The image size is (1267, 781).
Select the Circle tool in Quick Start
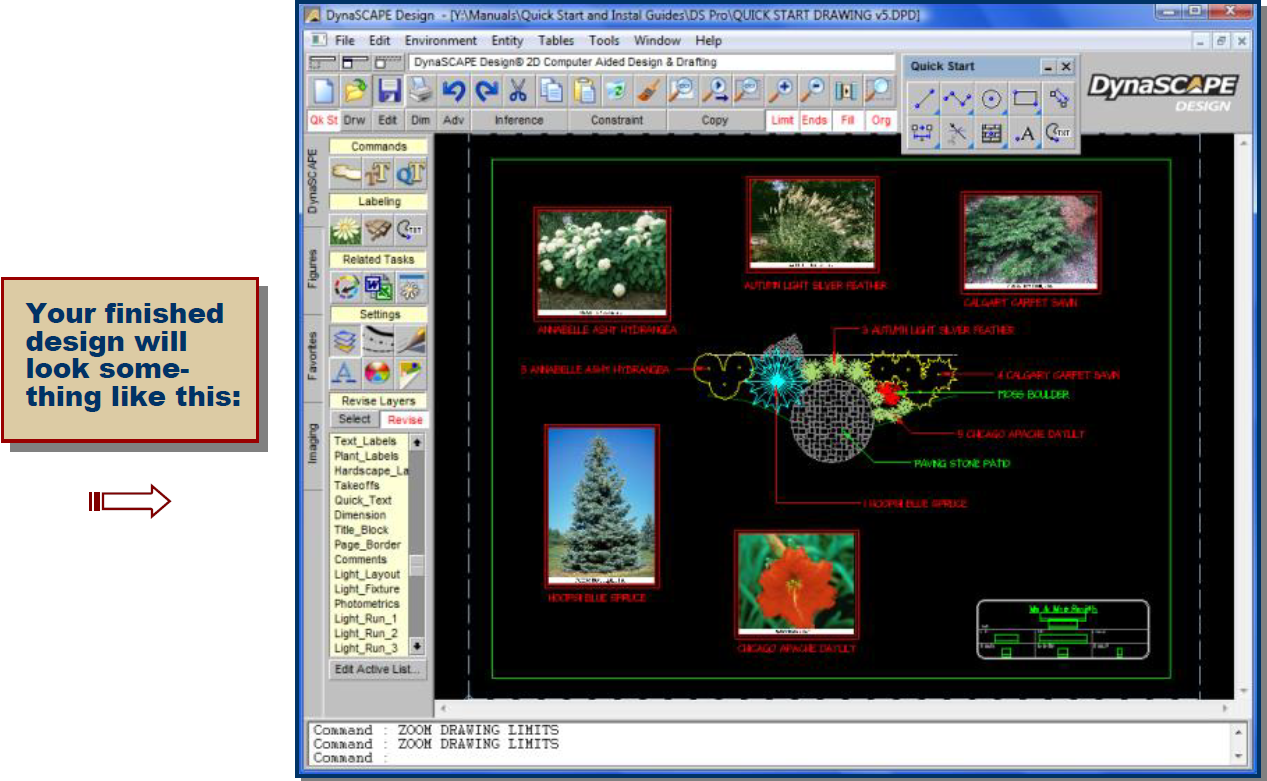click(991, 98)
